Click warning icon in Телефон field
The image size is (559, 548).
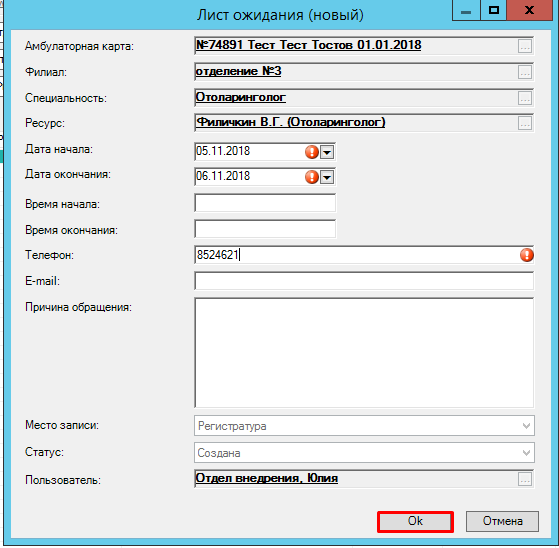click(527, 255)
